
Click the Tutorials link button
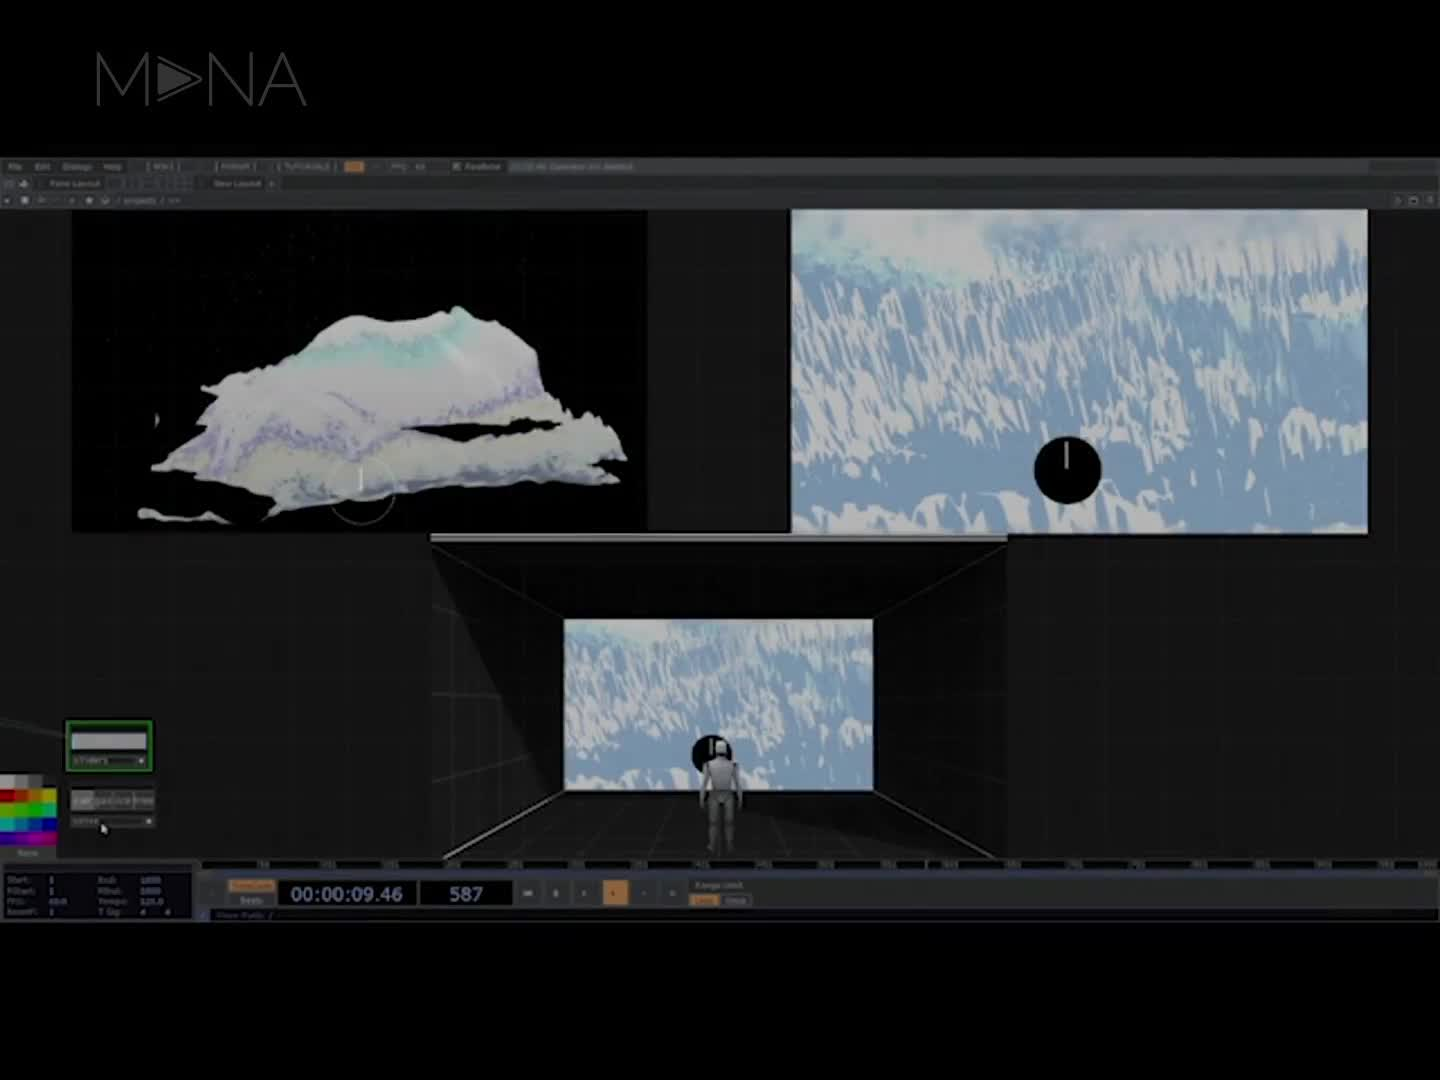pyautogui.click(x=306, y=166)
